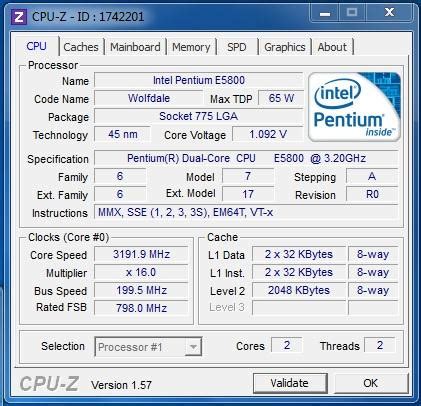Click the Intel Pentium inside logo
Screen dimensions: 421x406
pos(354,107)
